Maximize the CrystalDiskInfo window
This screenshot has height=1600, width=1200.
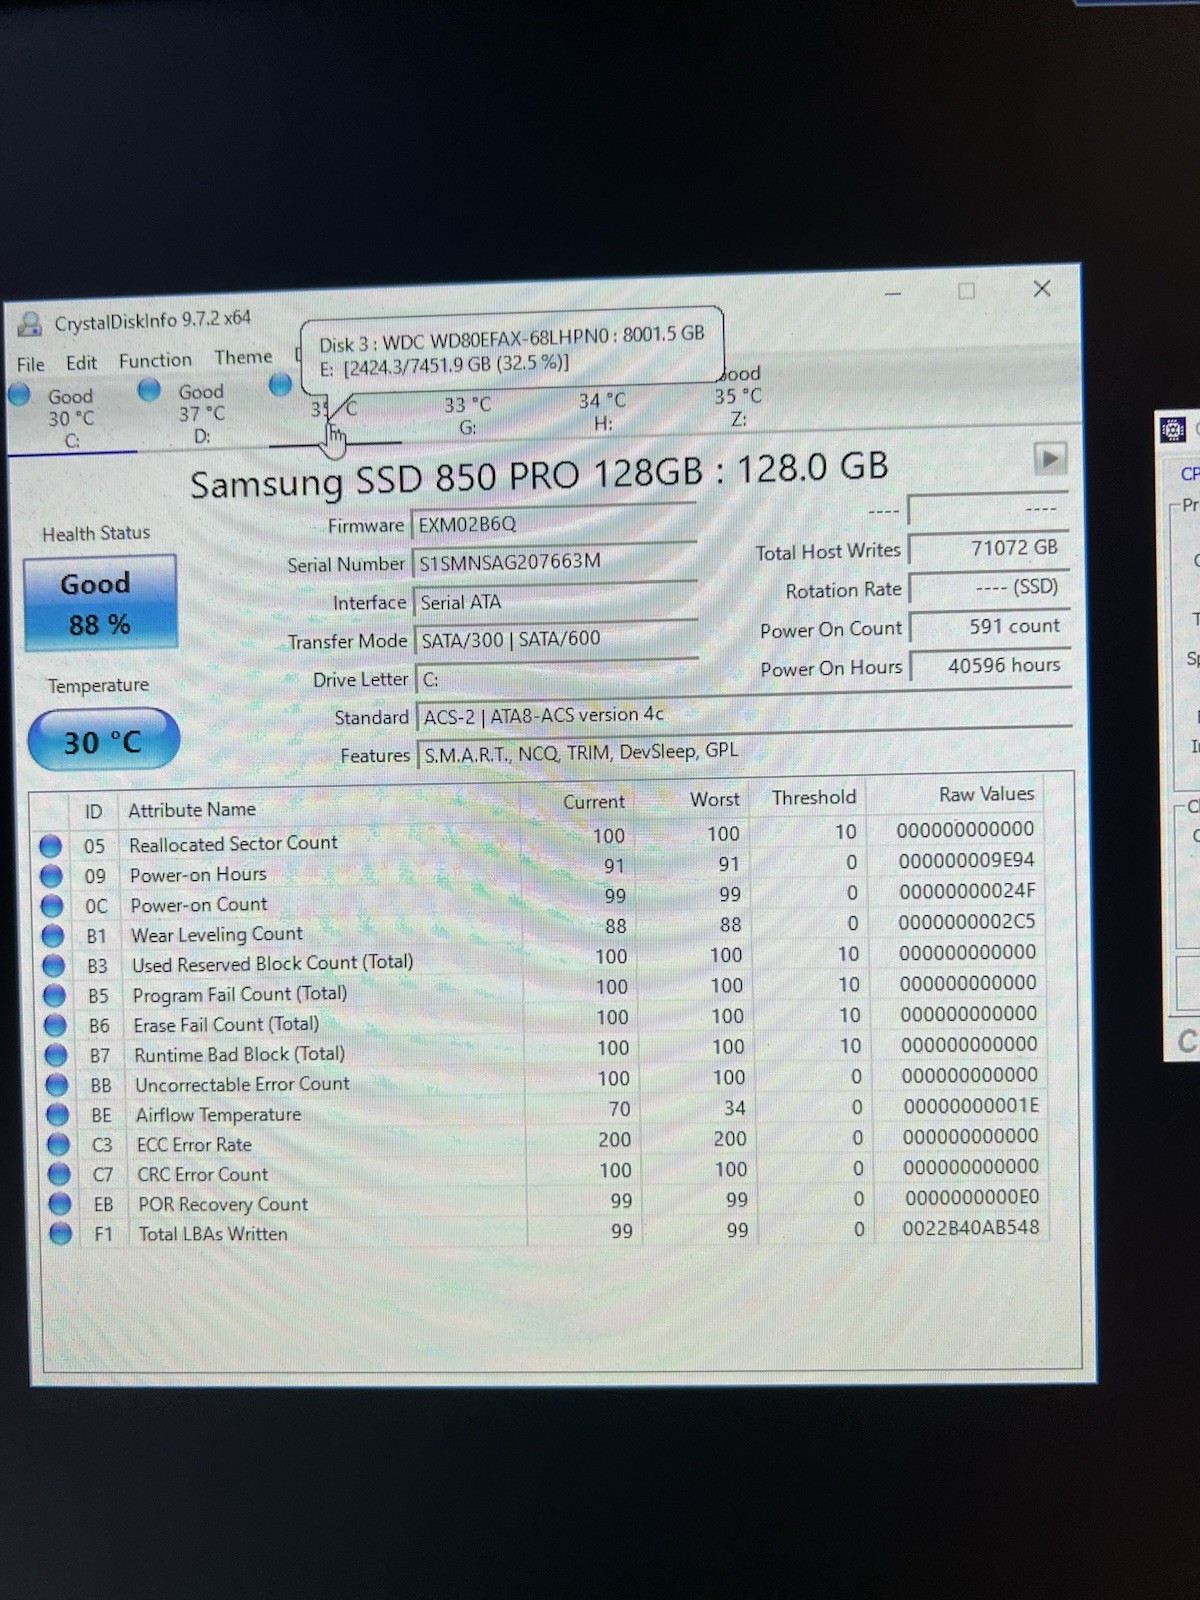[966, 291]
